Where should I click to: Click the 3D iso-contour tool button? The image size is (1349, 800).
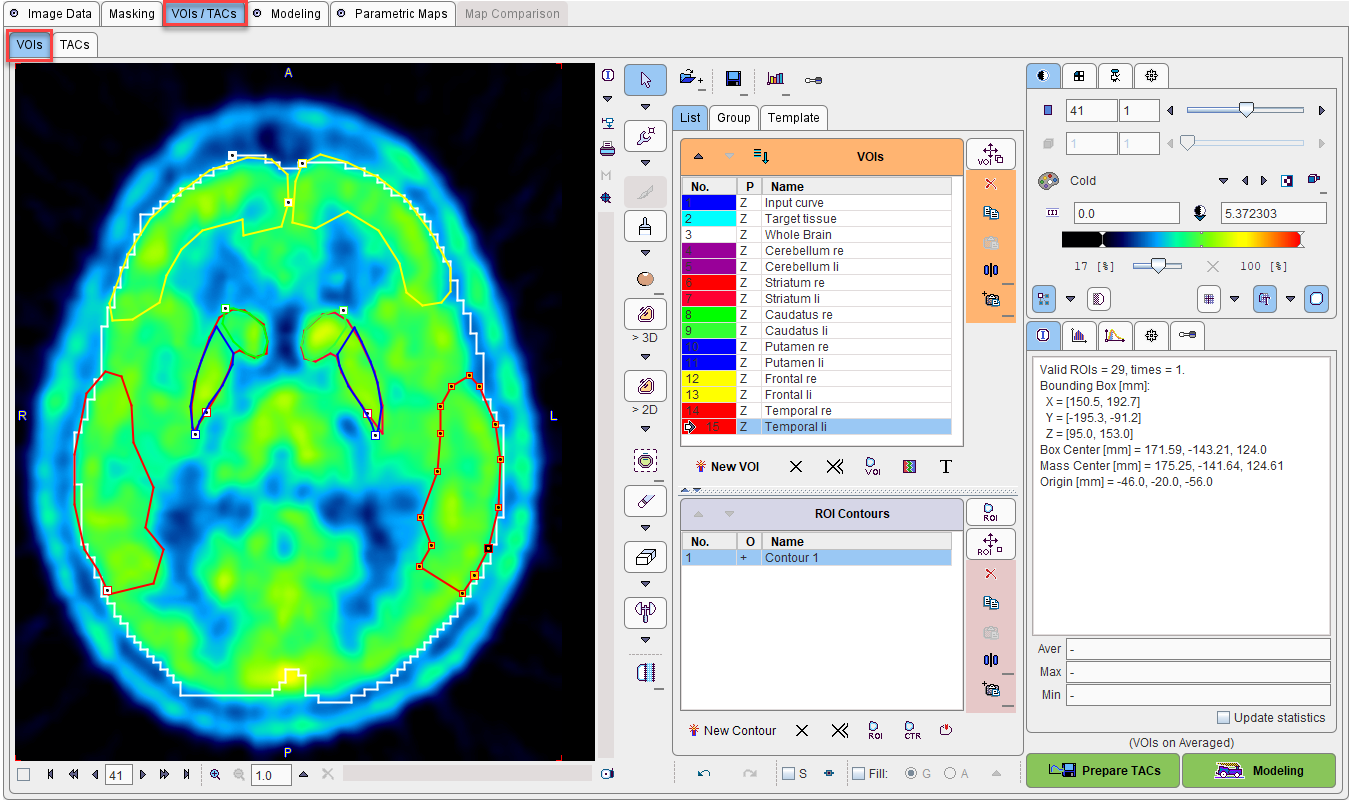[x=645, y=314]
